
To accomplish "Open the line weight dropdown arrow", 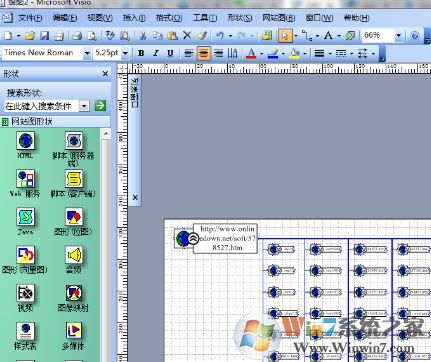I will [330, 53].
